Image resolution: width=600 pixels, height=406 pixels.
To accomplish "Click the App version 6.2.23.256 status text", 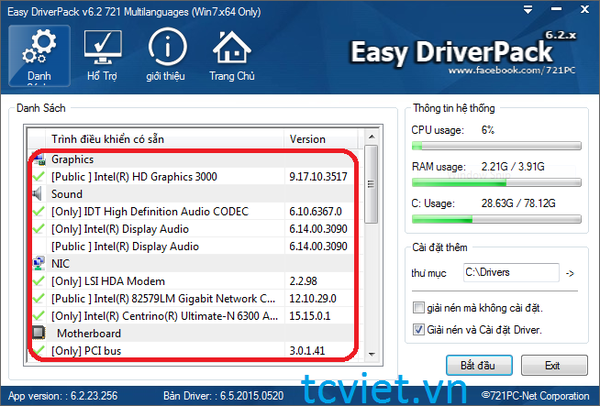I will [x=63, y=396].
